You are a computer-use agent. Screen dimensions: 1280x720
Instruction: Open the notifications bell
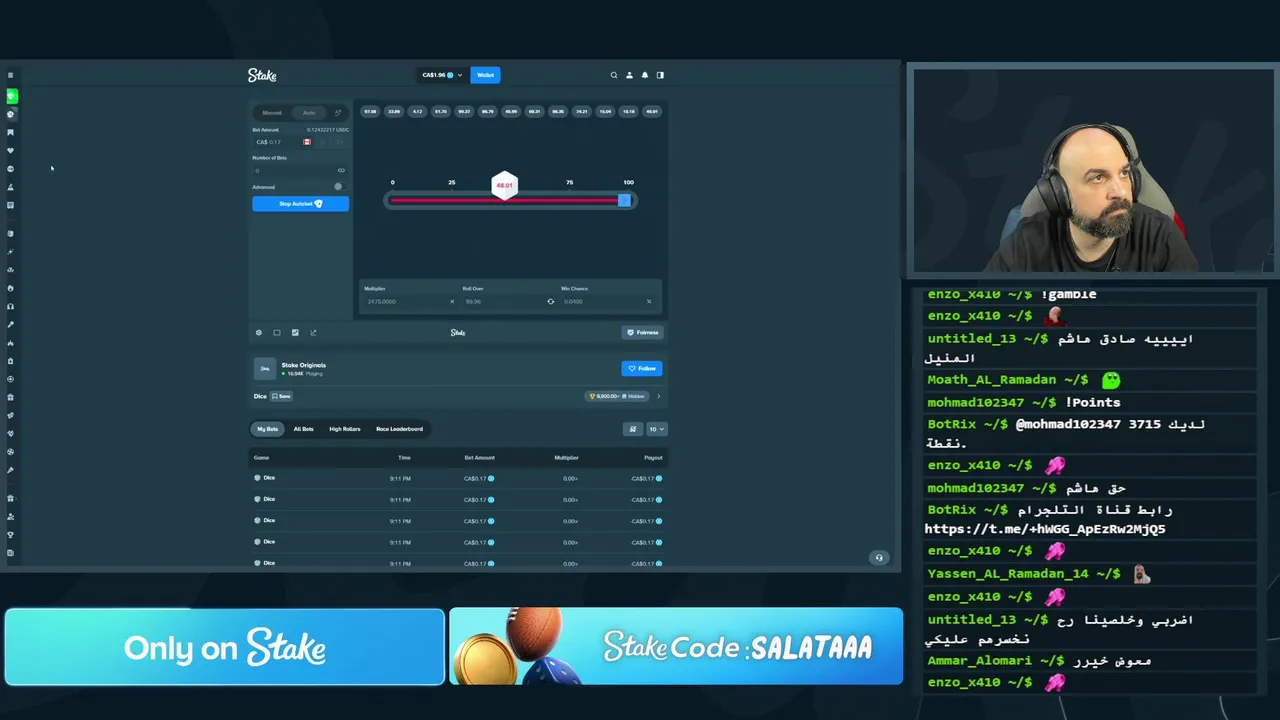point(645,75)
